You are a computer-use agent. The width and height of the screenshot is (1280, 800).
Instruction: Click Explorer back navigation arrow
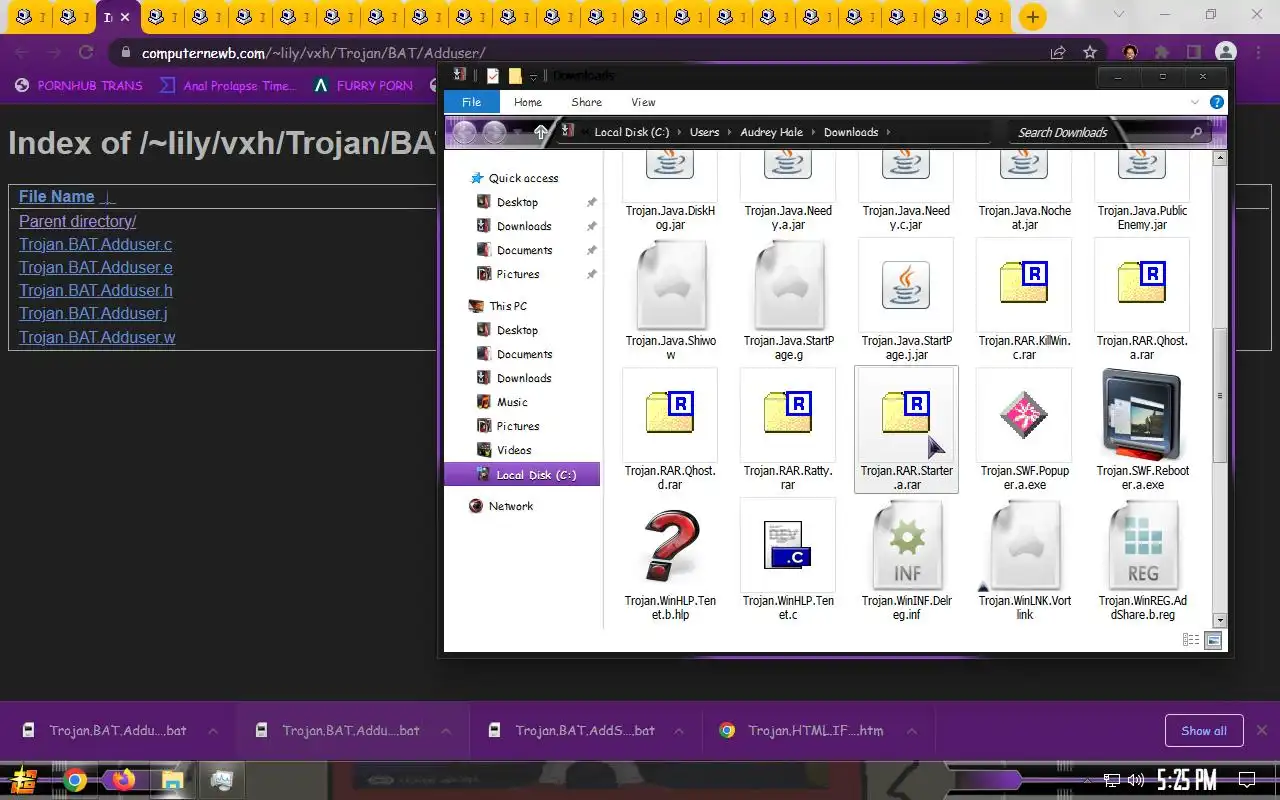(465, 132)
